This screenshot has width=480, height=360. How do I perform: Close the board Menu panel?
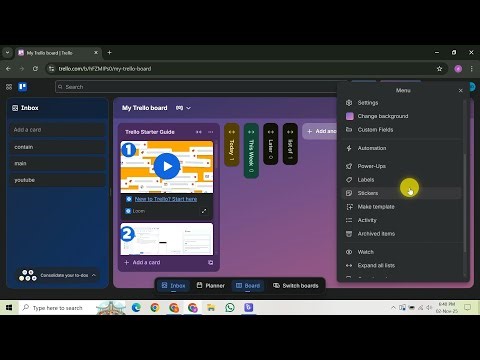point(461,90)
